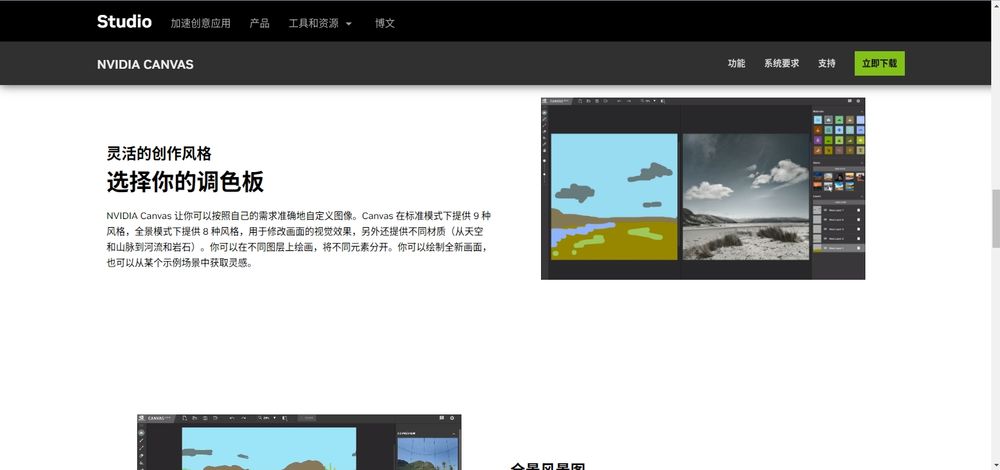Click the layout grid icon in lower Canvas screenshot
Screen dimensions: 1000x470
[x=441, y=418]
